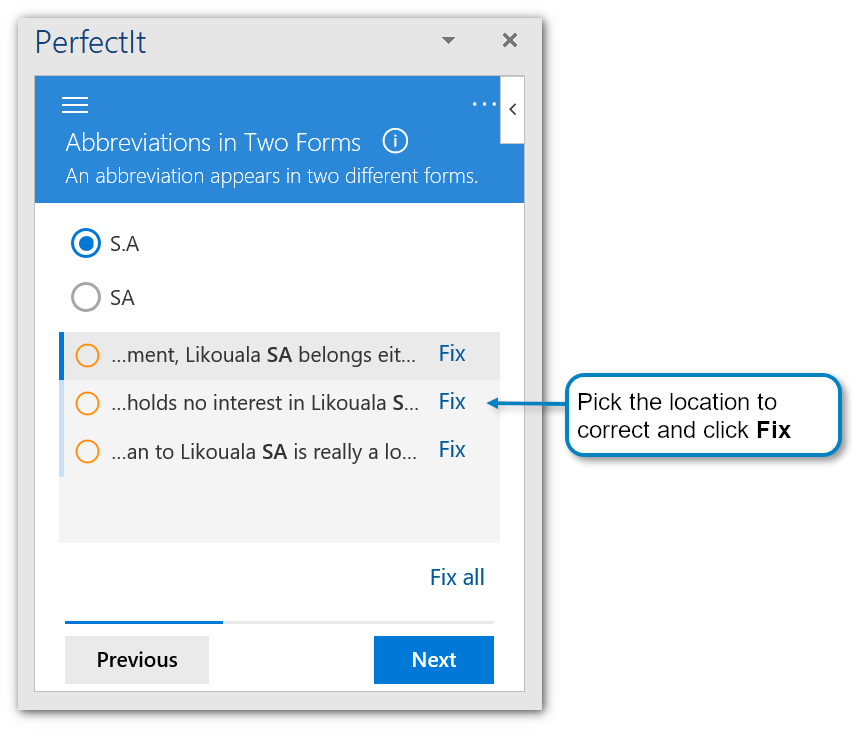
Task: Fix the 'Likouala SA belongs' occurrence
Action: [452, 353]
